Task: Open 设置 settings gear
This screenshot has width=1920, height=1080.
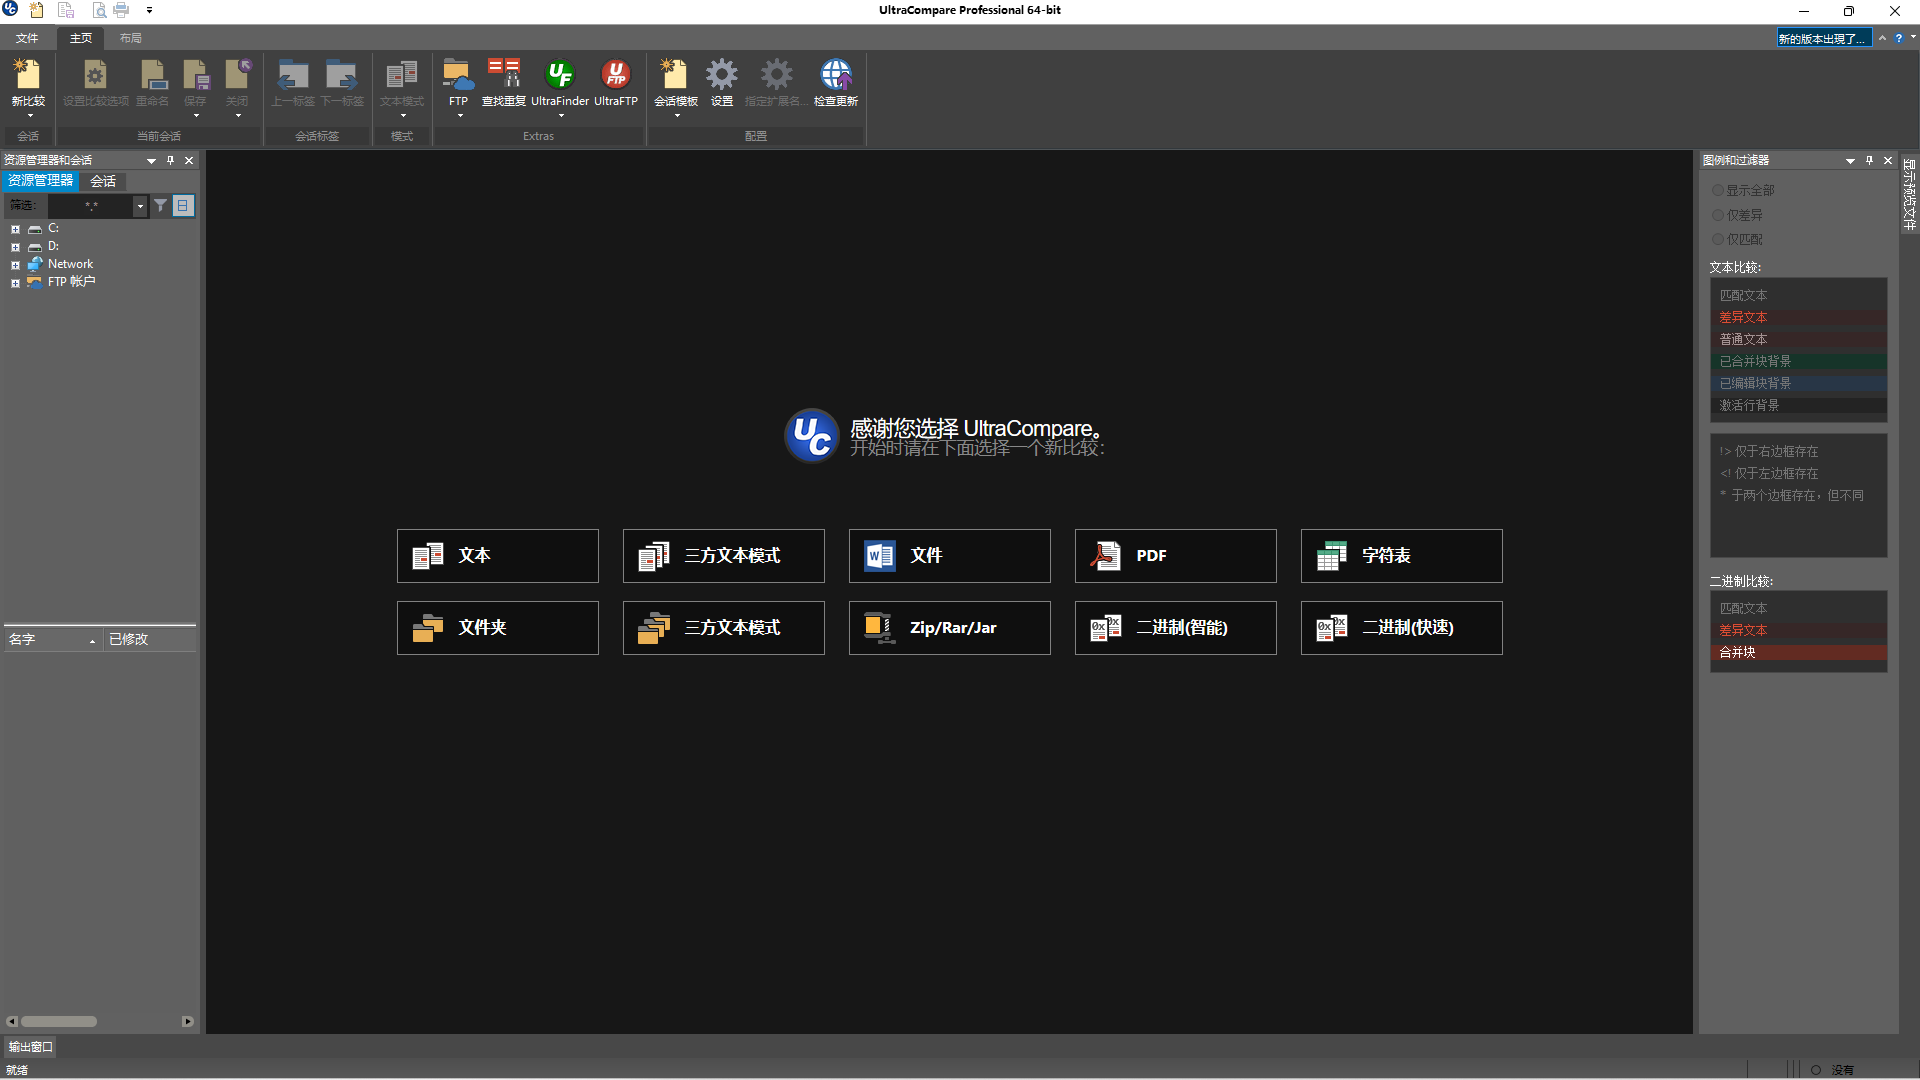Action: [722, 75]
